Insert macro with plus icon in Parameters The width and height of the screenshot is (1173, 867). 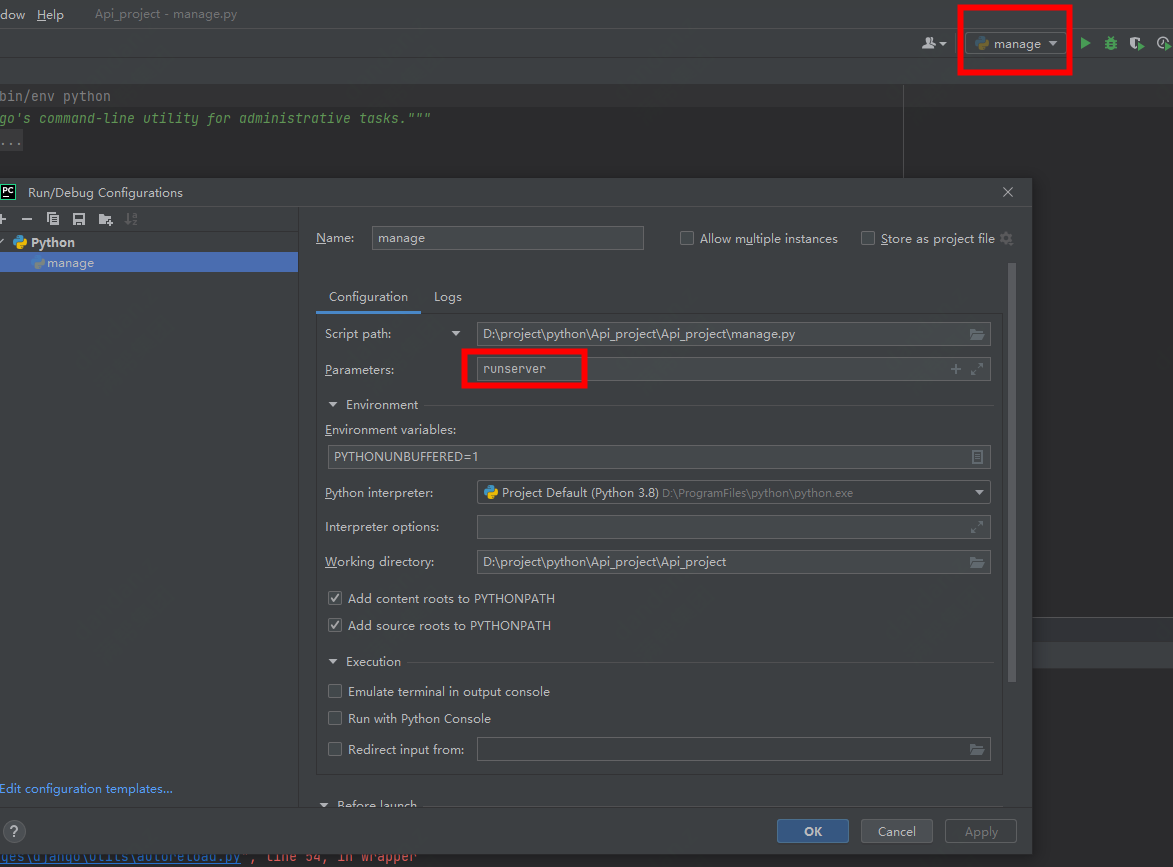(x=955, y=369)
